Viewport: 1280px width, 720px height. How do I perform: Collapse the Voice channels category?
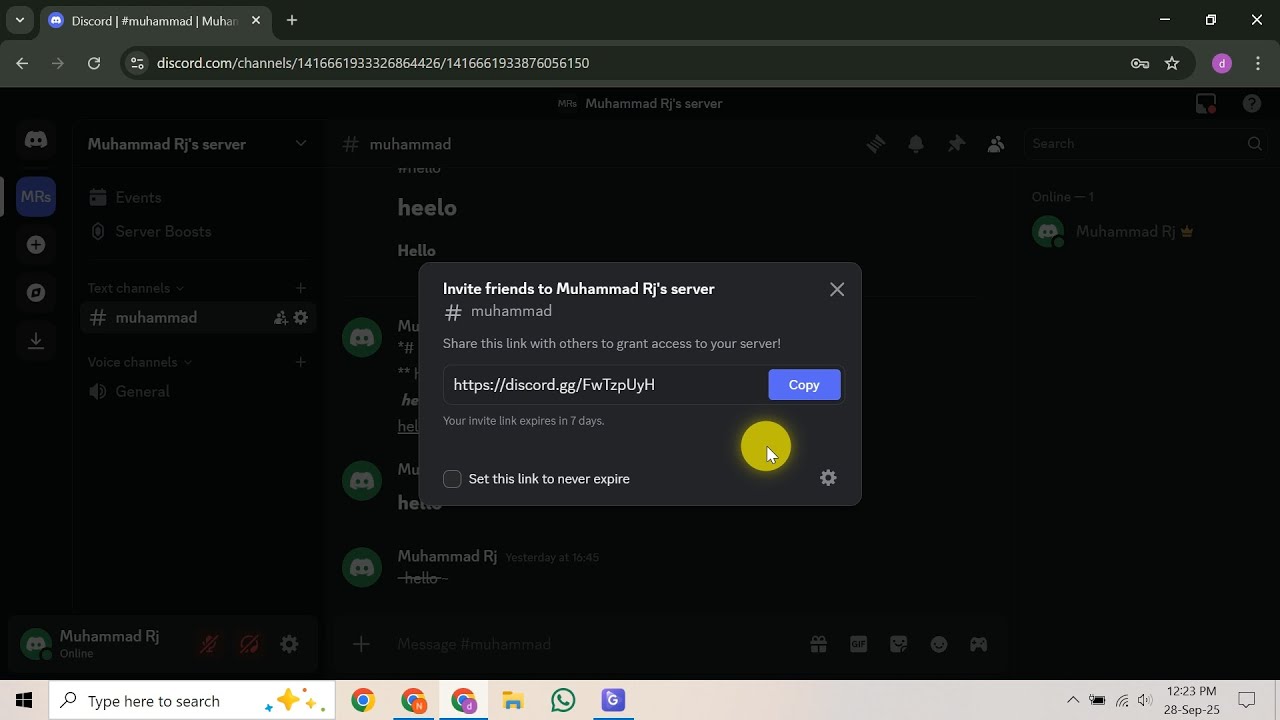[x=139, y=362]
